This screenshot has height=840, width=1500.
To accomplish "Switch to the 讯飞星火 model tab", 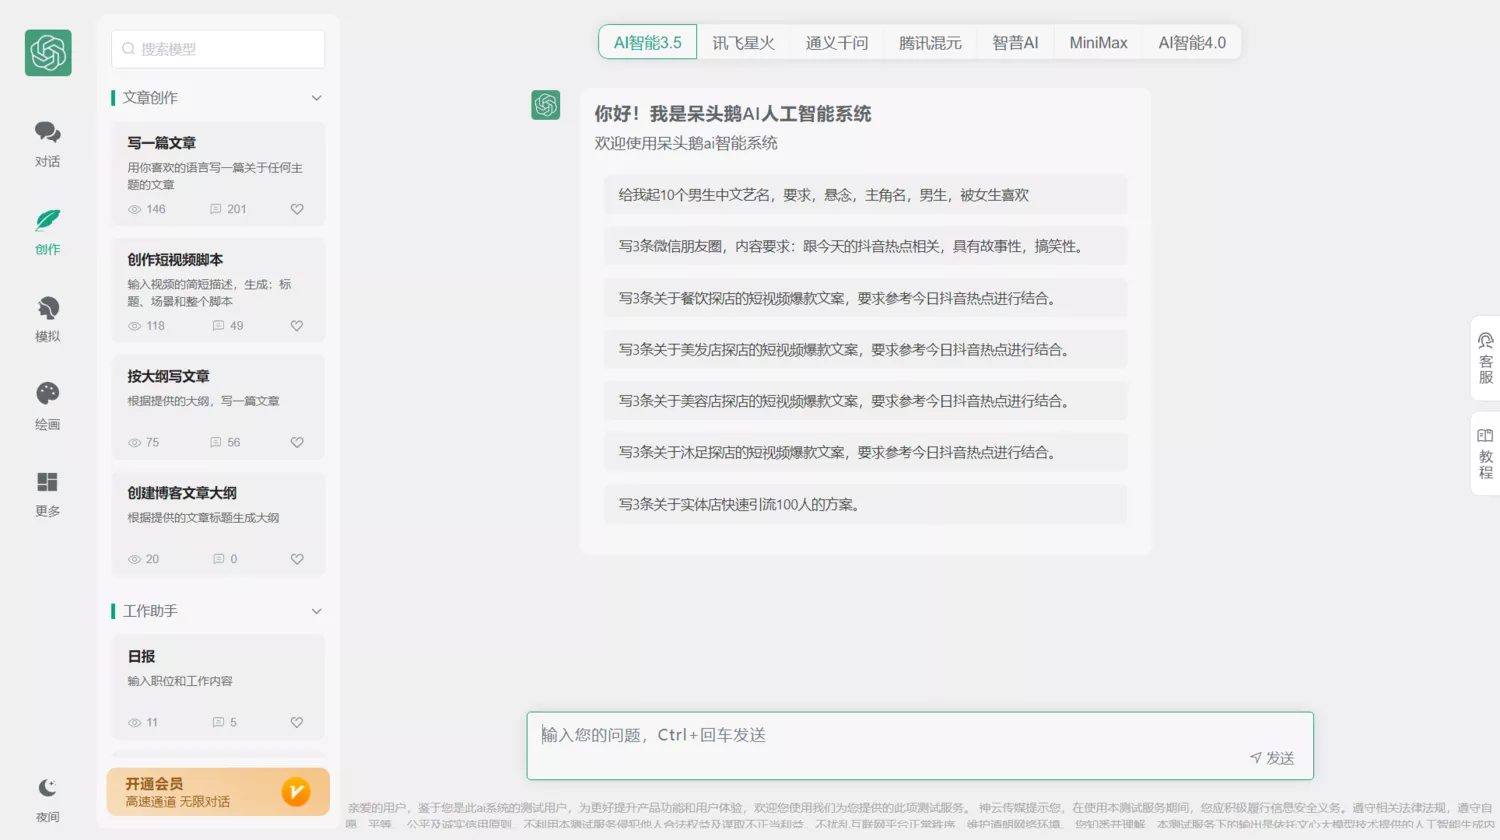I will pos(743,43).
